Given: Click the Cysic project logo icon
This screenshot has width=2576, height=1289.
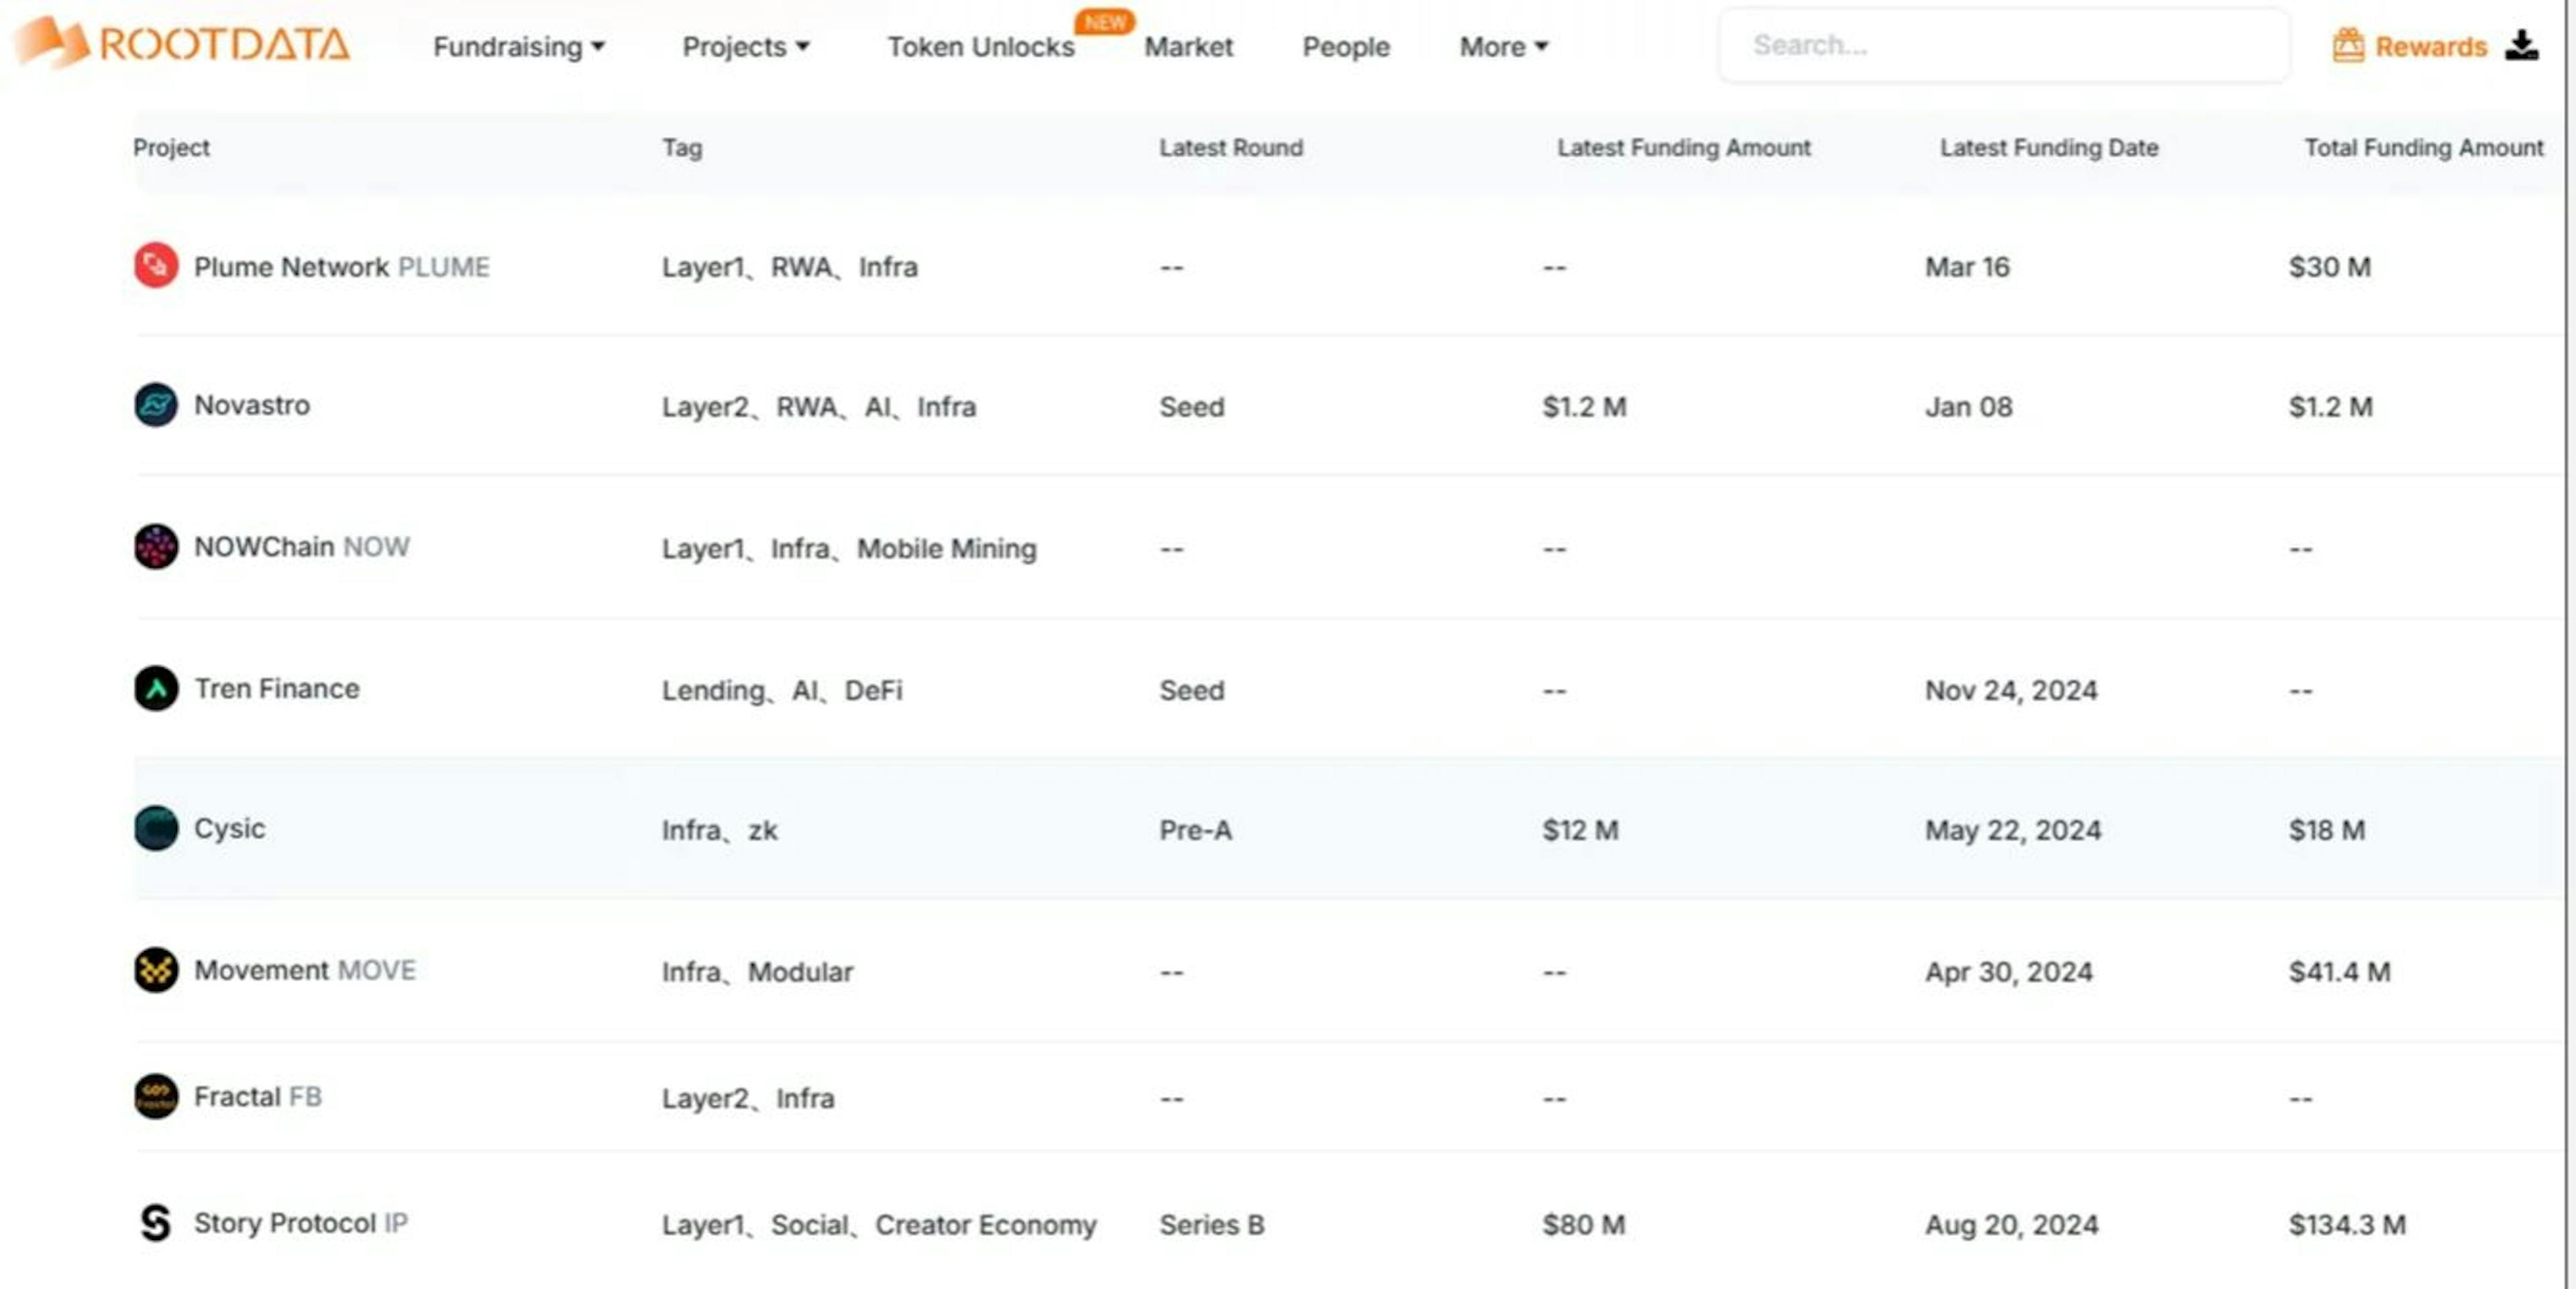Looking at the screenshot, I should tap(156, 829).
